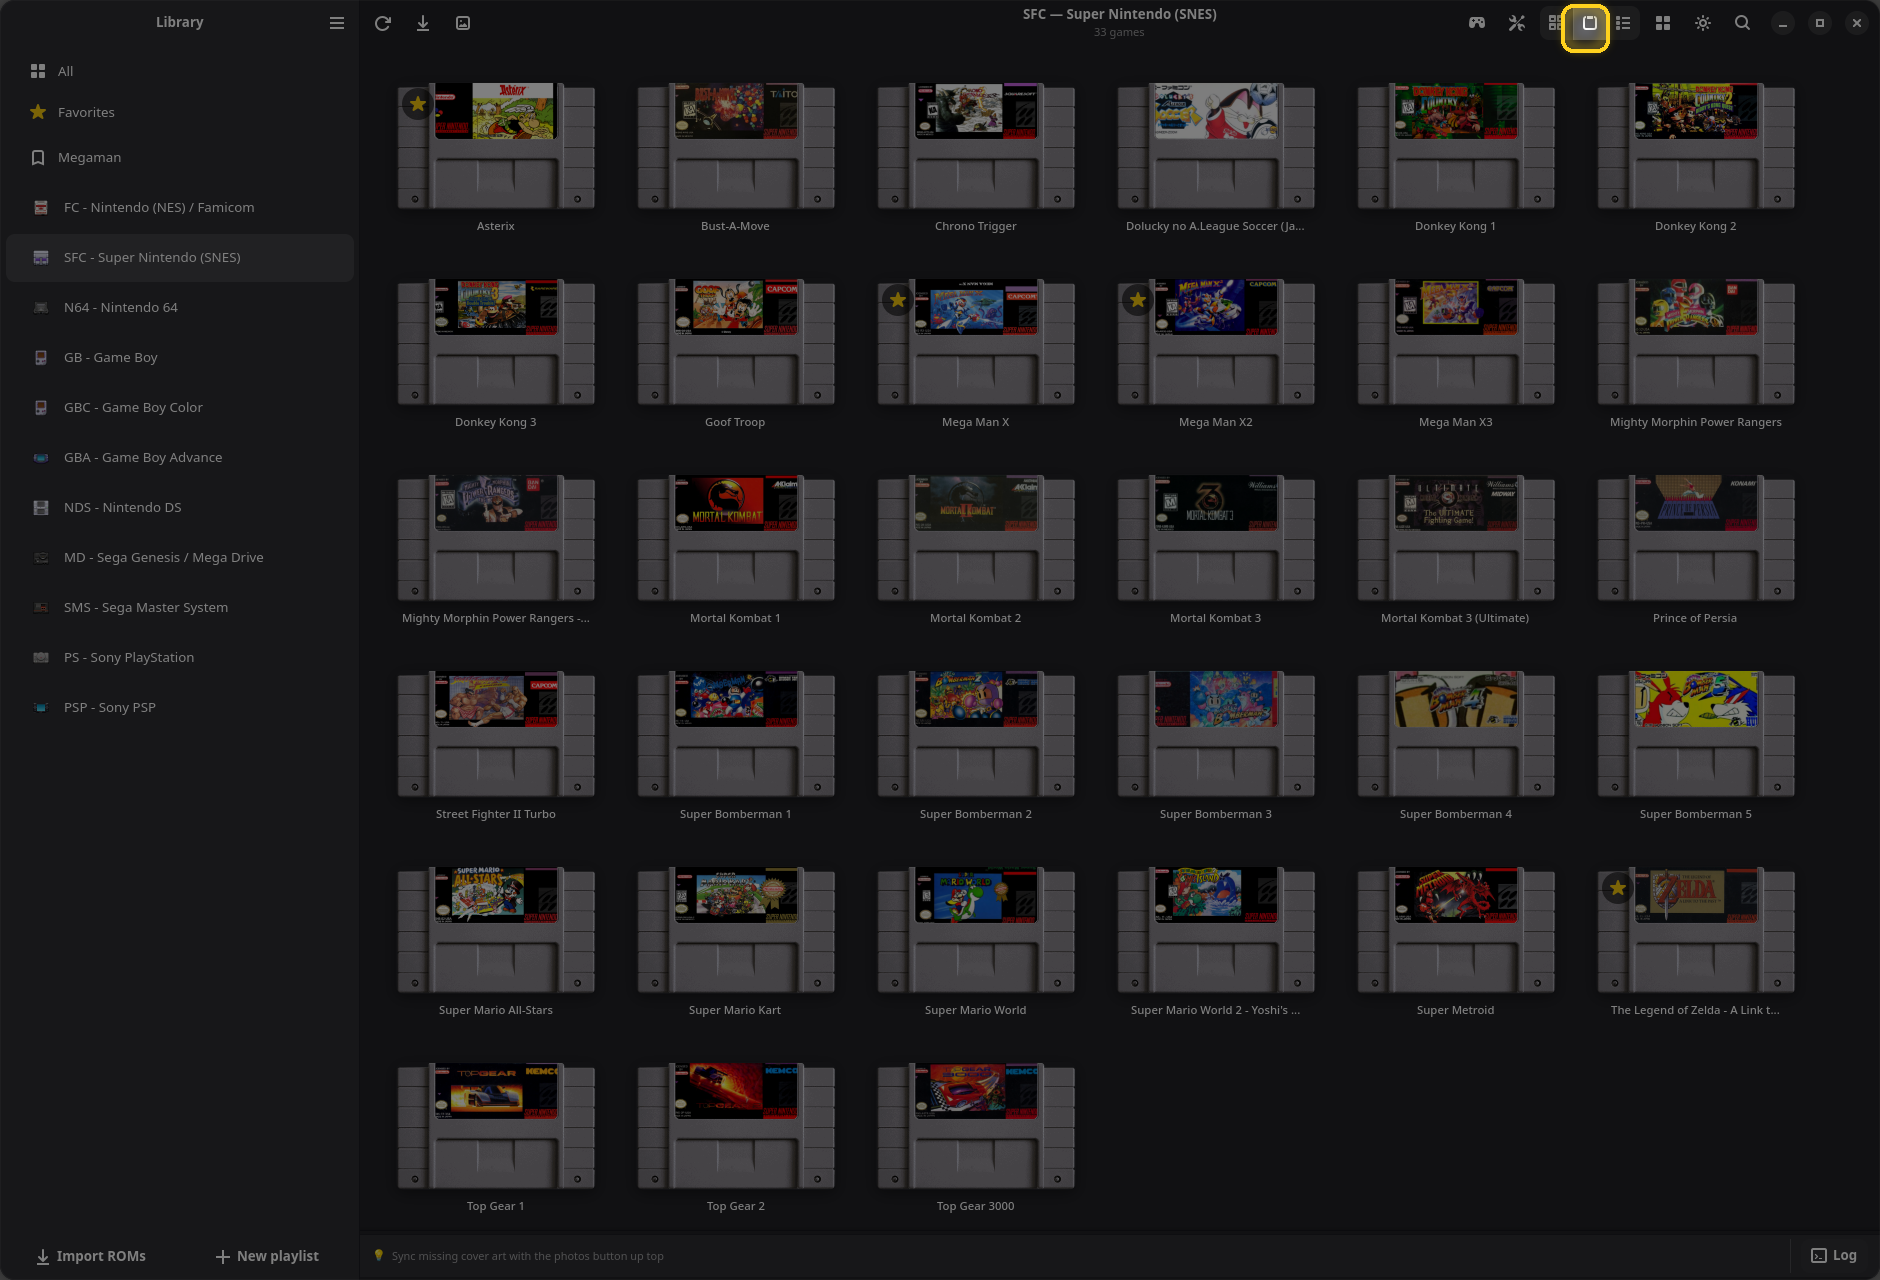Click the four-squares icon beside theme toggle
Viewport: 1880px width, 1280px height.
pyautogui.click(x=1663, y=23)
